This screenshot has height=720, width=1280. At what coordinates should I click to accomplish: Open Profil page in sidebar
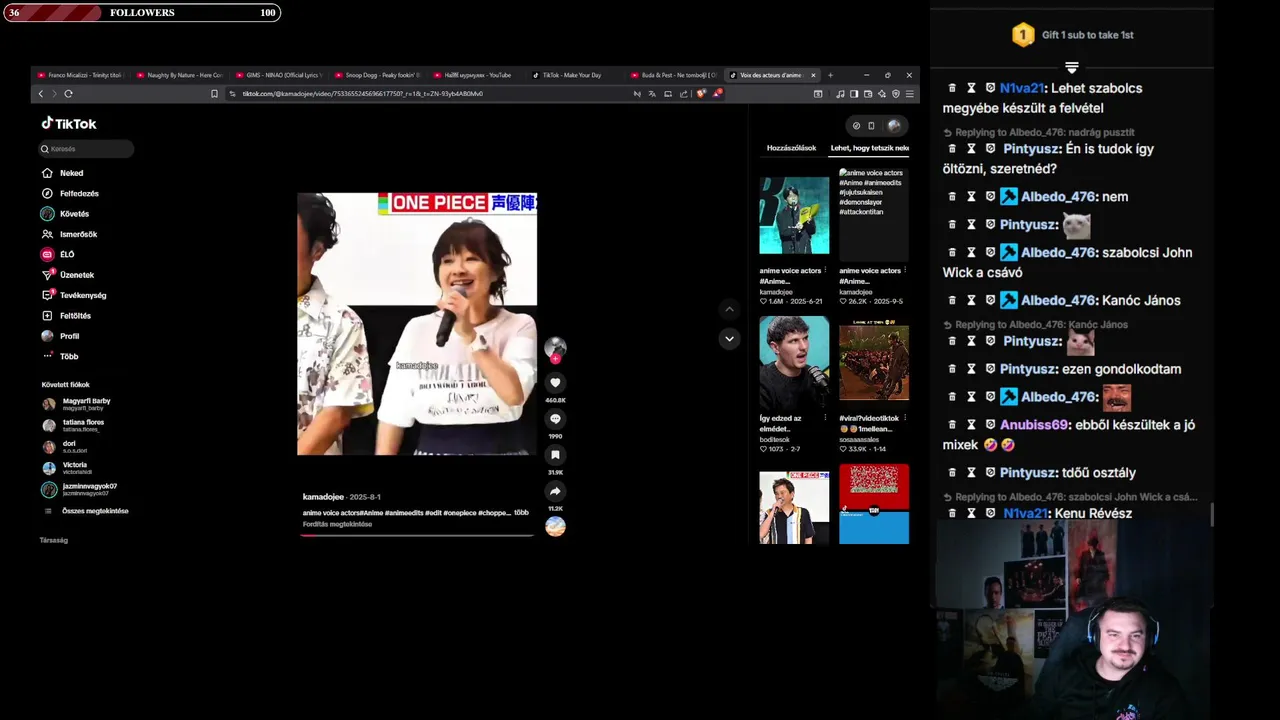point(60,336)
